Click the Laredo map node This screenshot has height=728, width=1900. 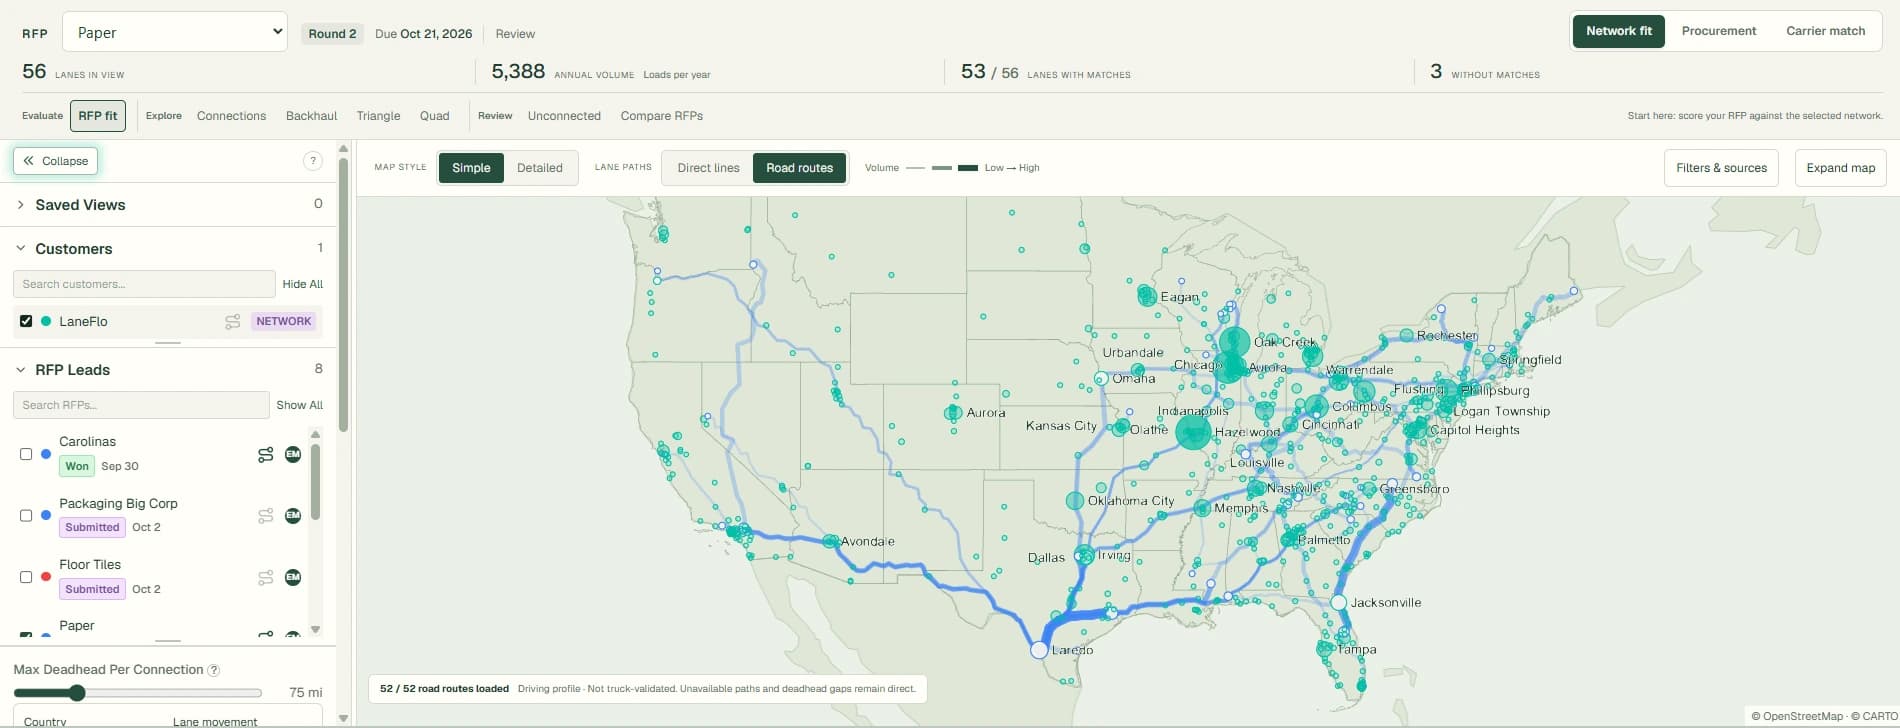[1039, 650]
